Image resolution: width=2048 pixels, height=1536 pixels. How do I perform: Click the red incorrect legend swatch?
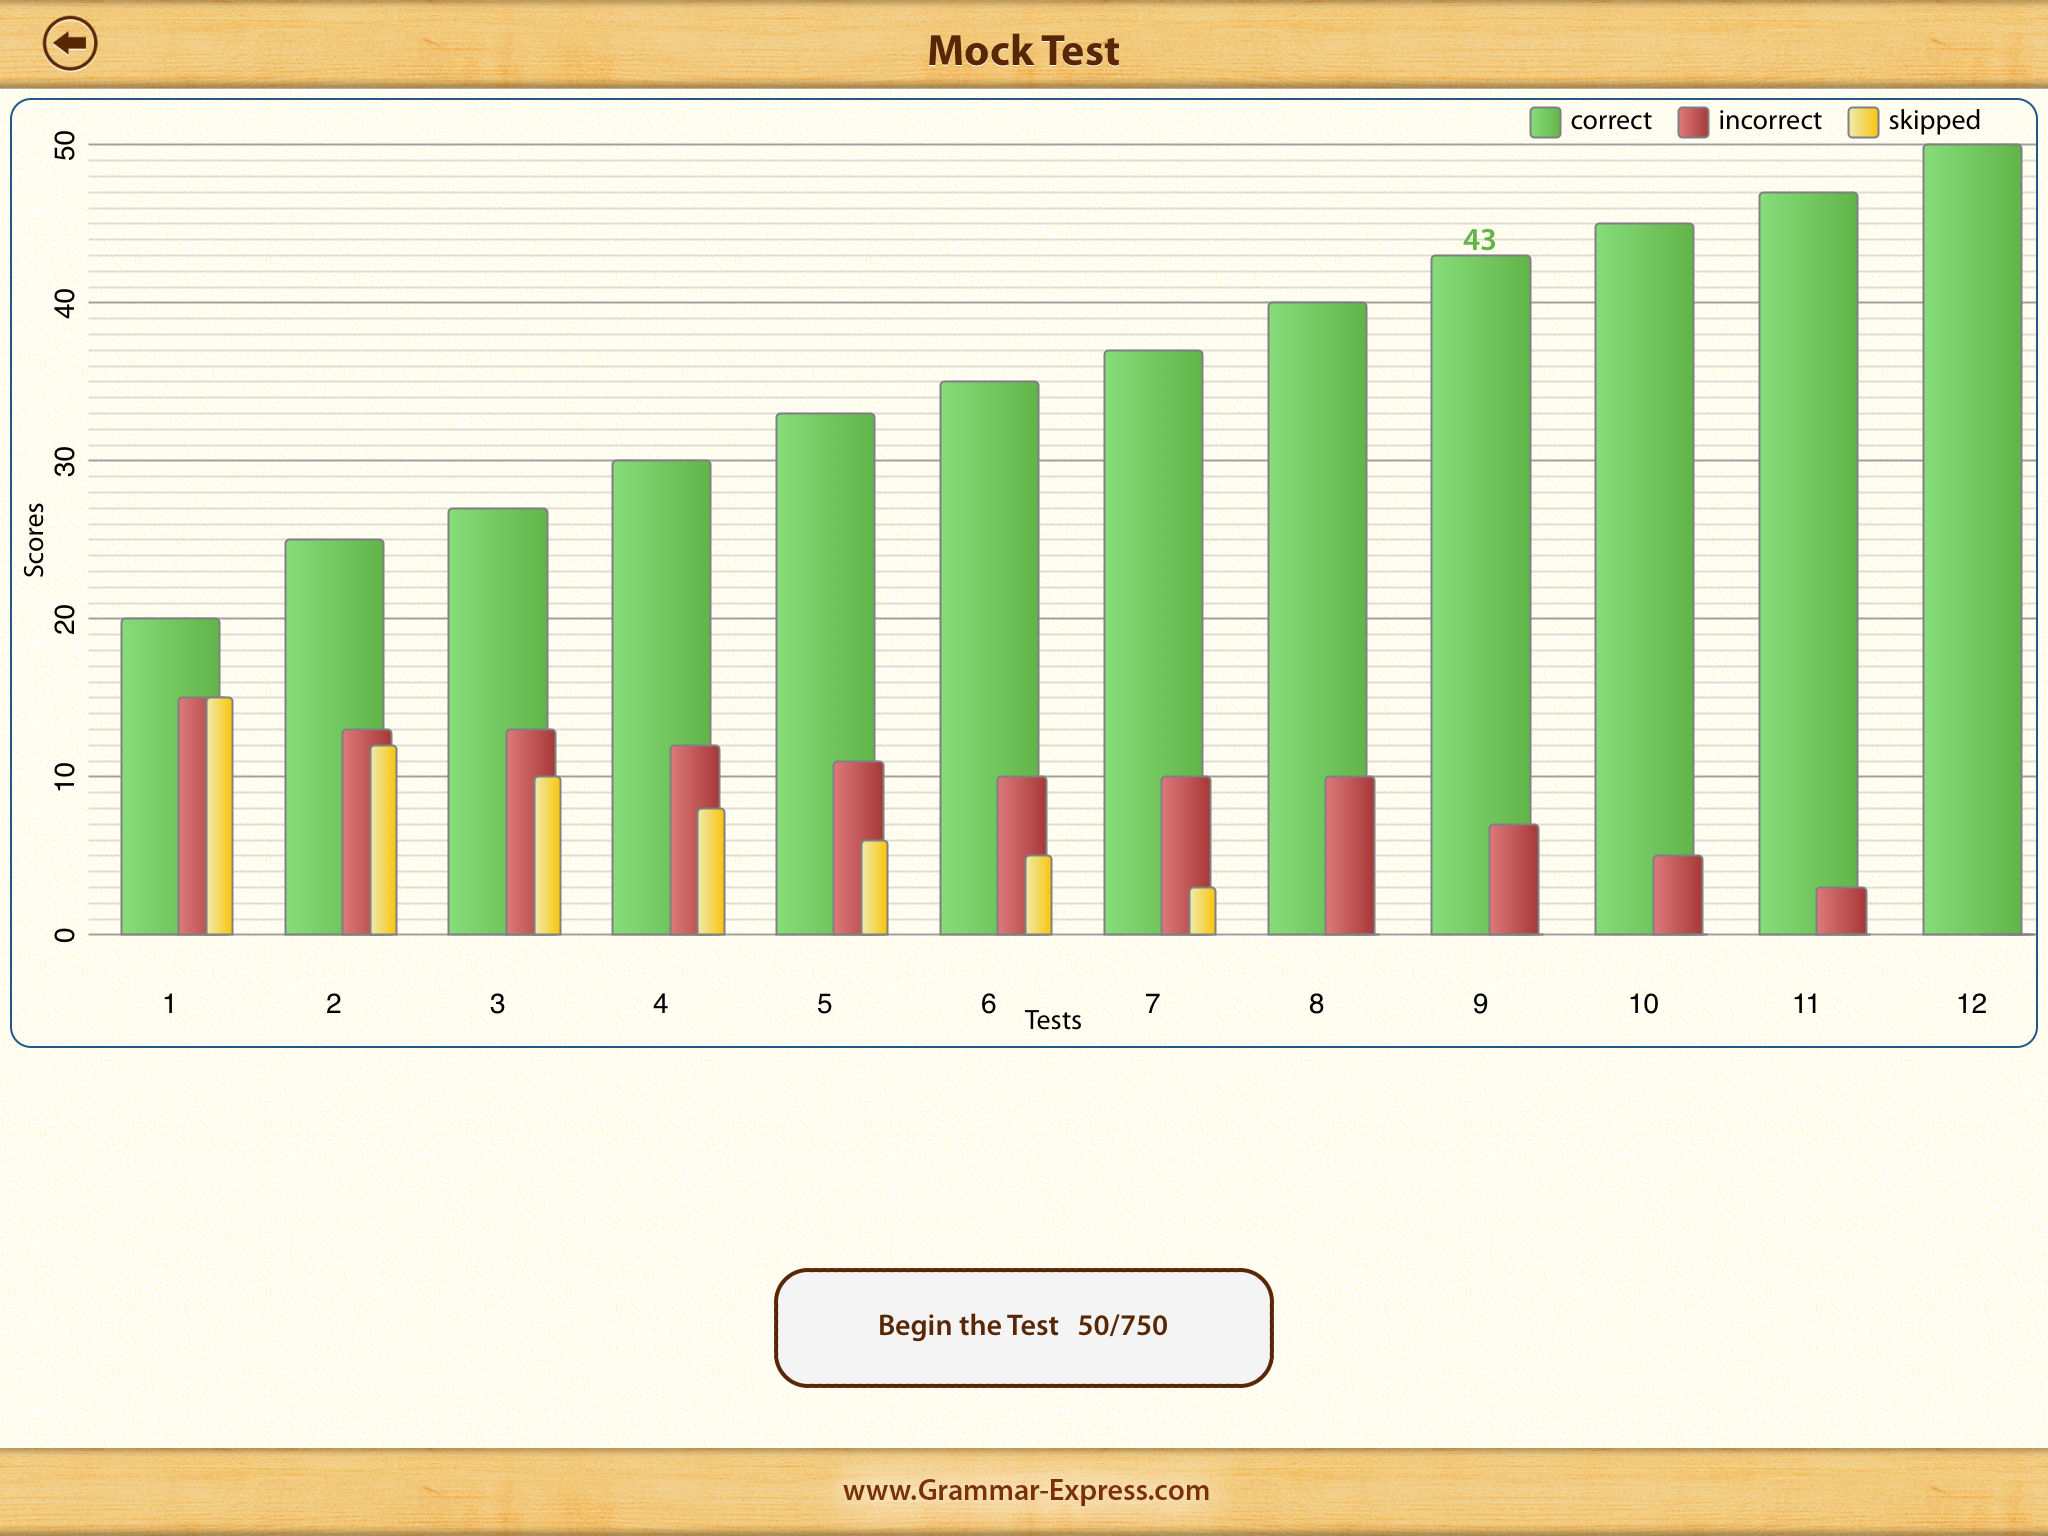coord(1692,122)
